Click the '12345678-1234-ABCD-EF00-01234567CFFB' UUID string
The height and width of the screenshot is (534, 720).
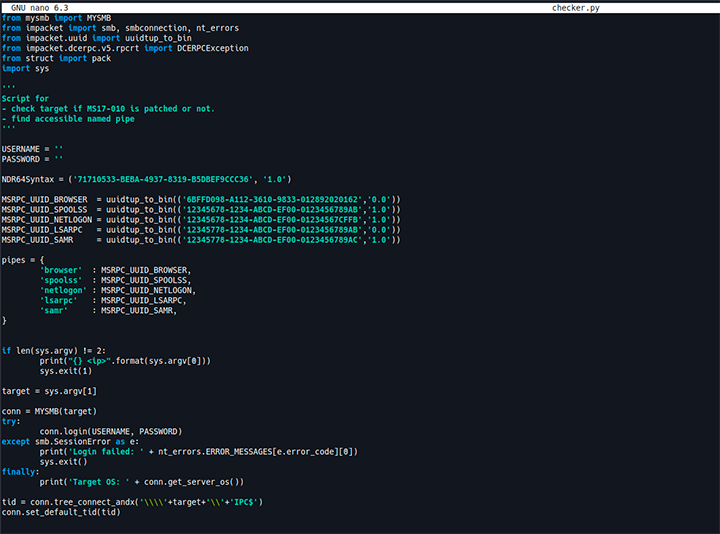272,220
